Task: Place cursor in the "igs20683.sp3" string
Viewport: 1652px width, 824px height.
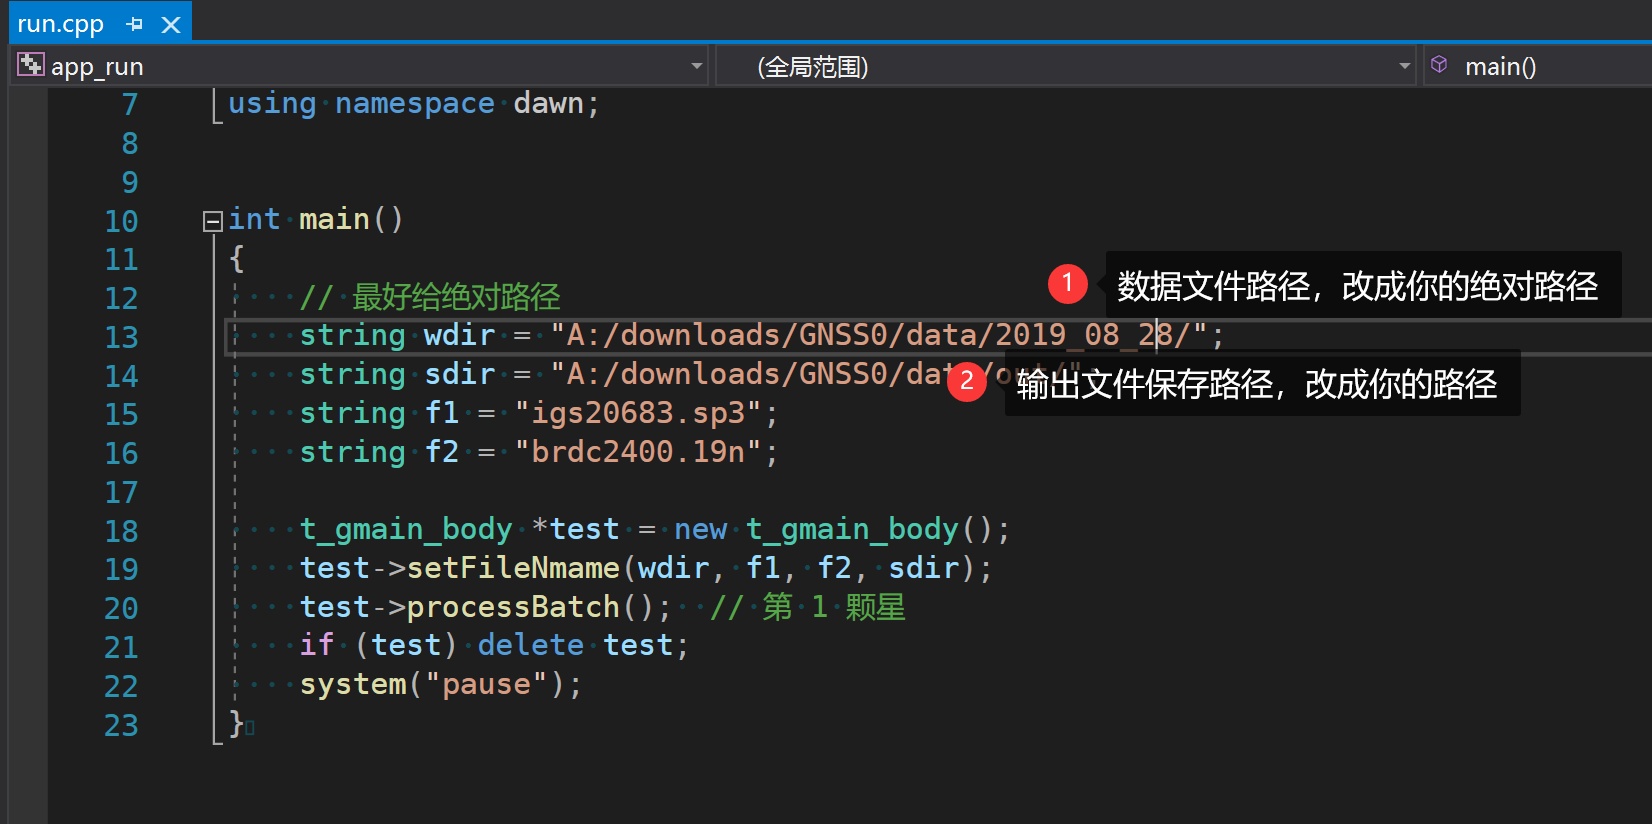Action: point(638,413)
